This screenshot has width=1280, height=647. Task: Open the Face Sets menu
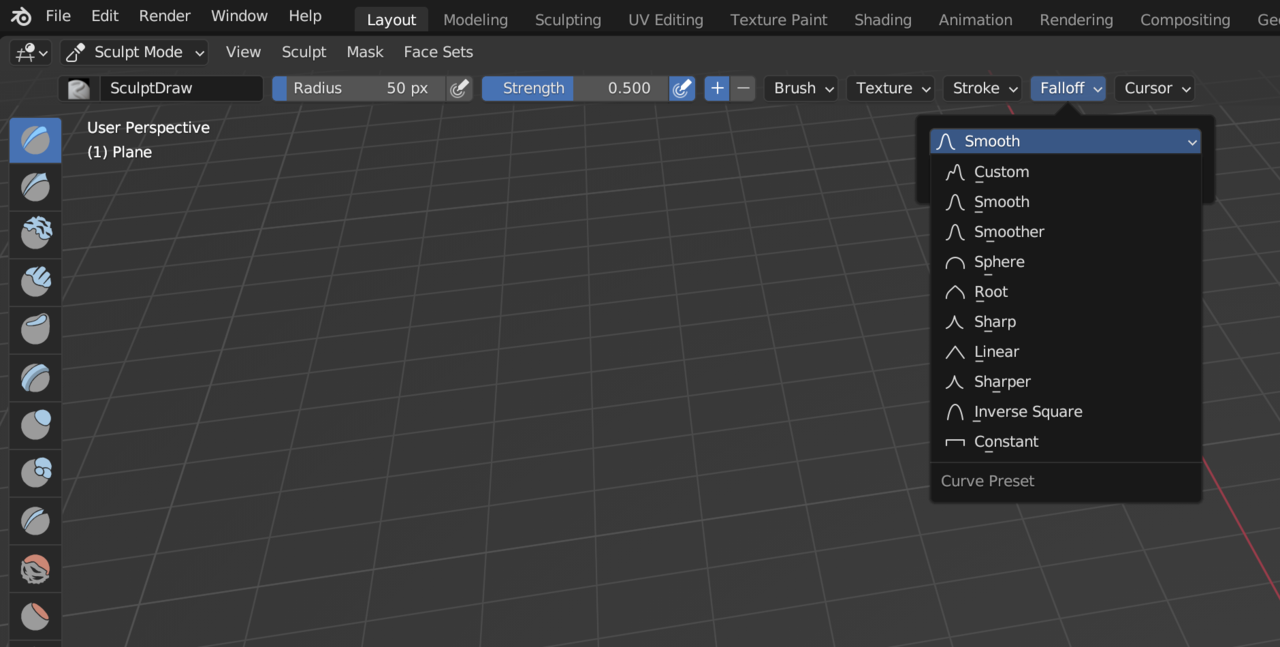(438, 52)
